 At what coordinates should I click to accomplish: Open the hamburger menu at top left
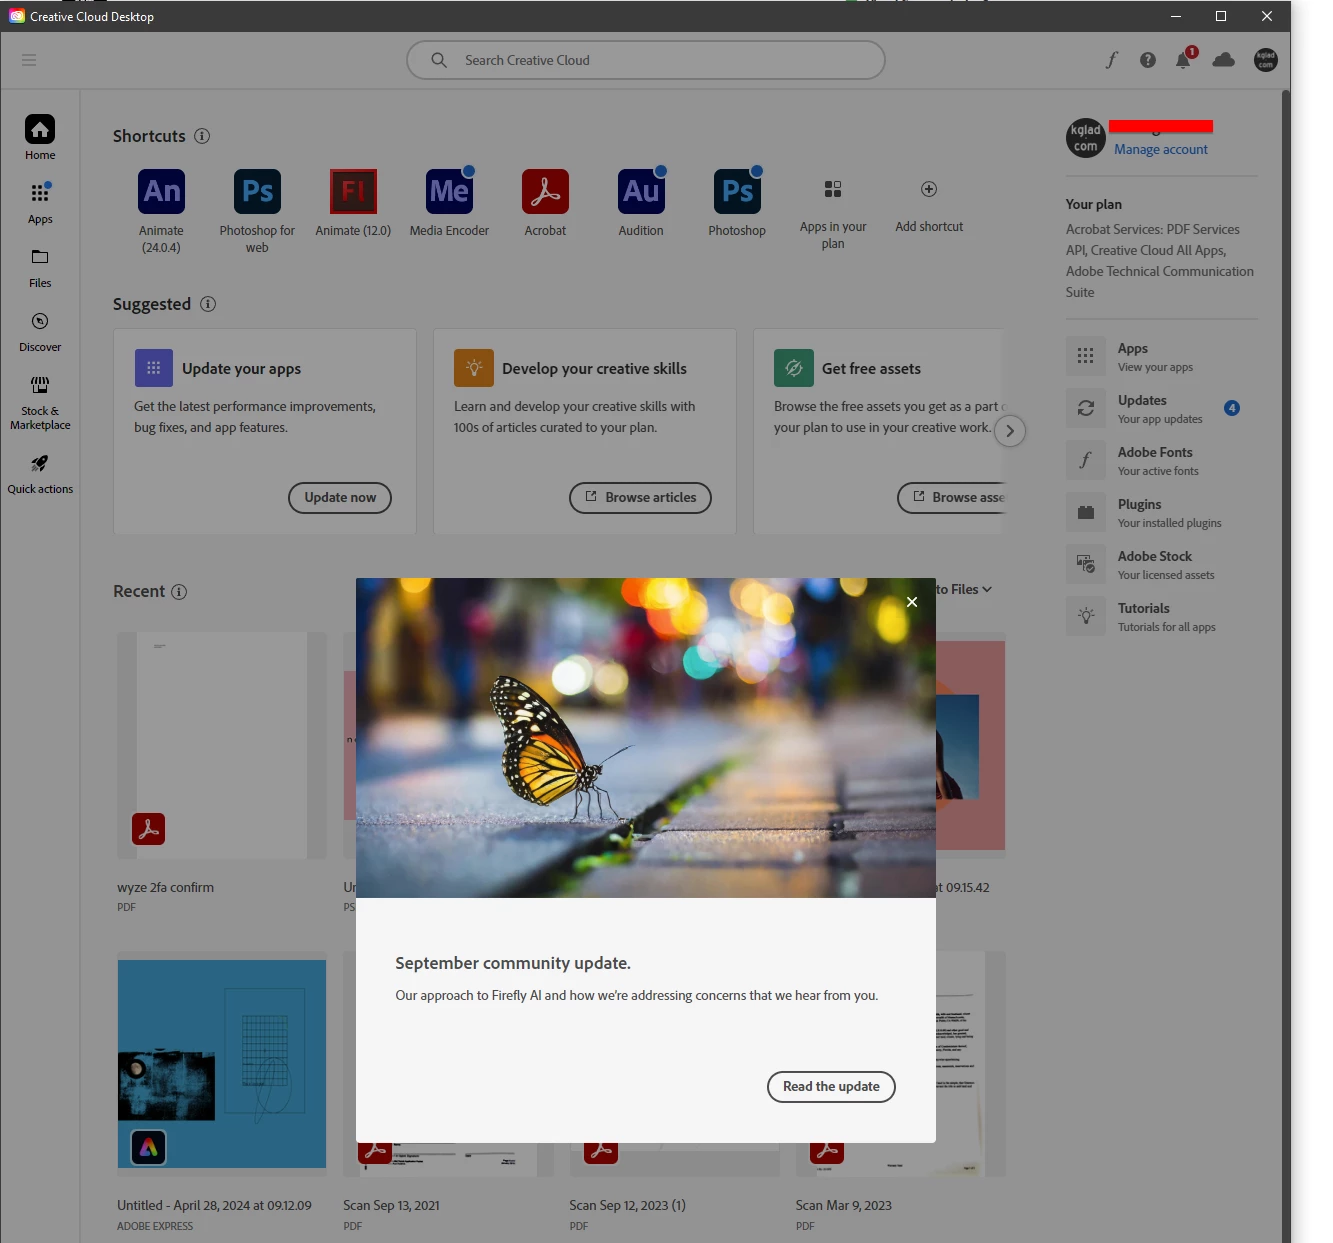coord(29,60)
